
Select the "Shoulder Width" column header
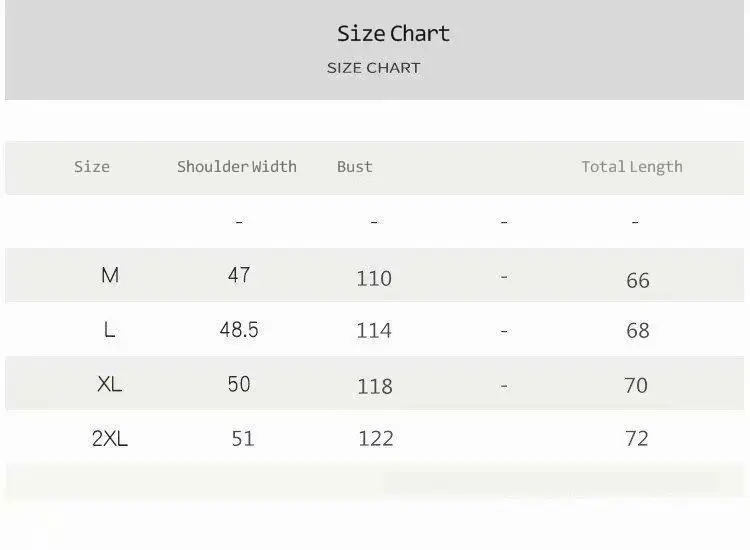click(x=237, y=167)
